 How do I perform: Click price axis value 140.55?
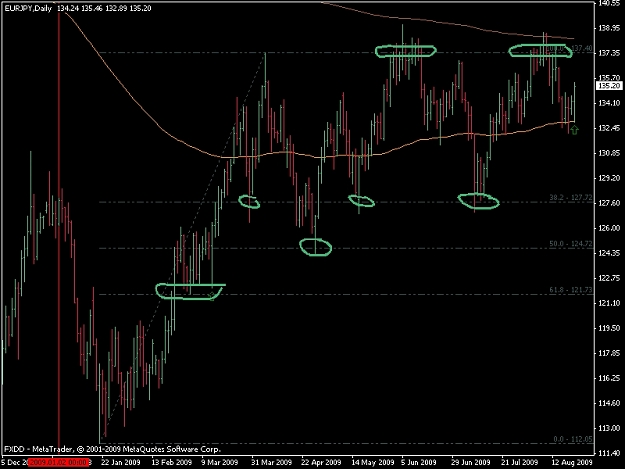pyautogui.click(x=609, y=3)
